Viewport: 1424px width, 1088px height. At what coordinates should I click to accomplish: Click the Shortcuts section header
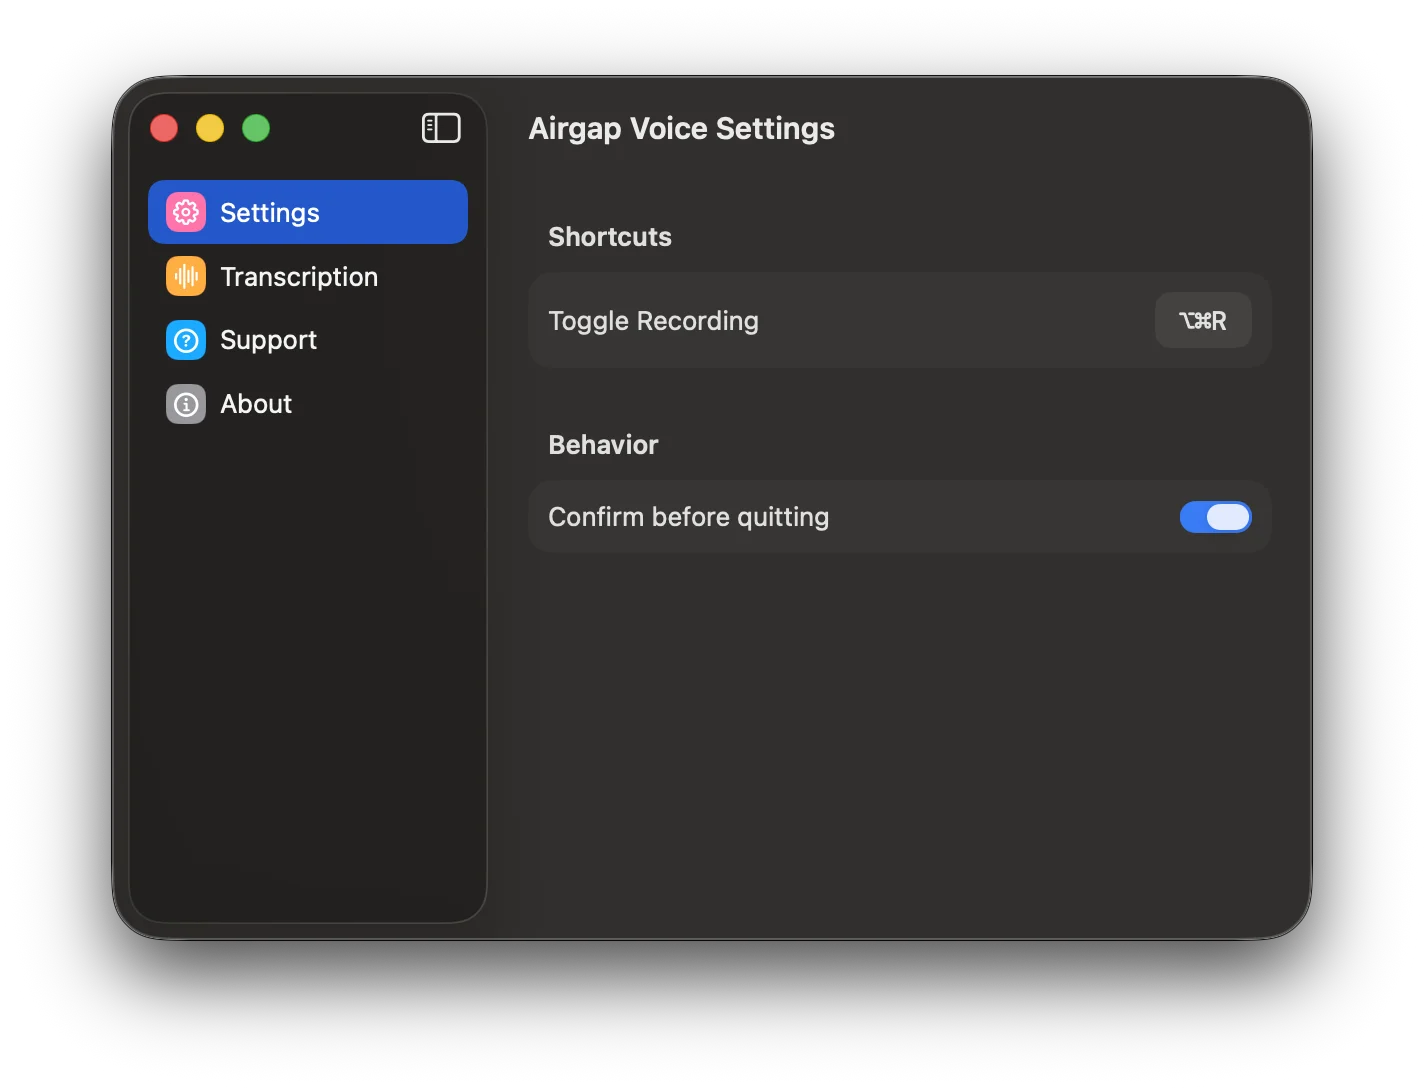click(609, 237)
